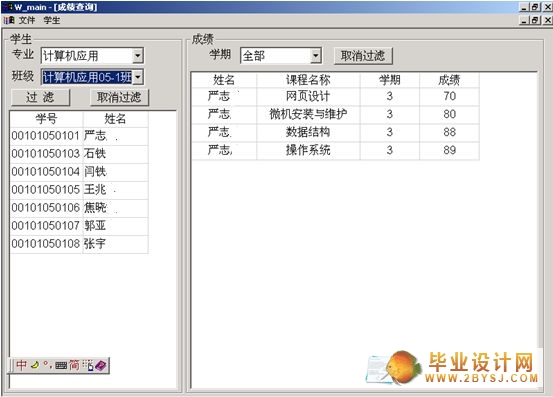Click 取消过滤 button in 成绩 panel
This screenshot has height=397, width=553.
(363, 56)
